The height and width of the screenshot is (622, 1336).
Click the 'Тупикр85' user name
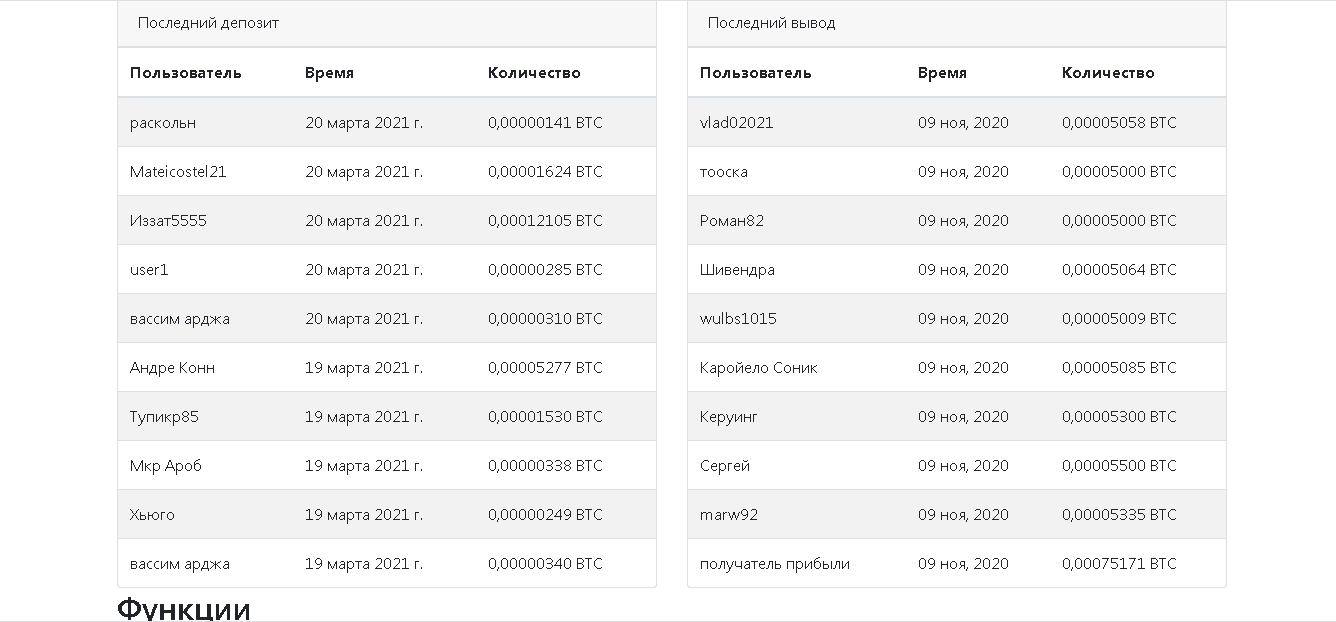pos(164,417)
